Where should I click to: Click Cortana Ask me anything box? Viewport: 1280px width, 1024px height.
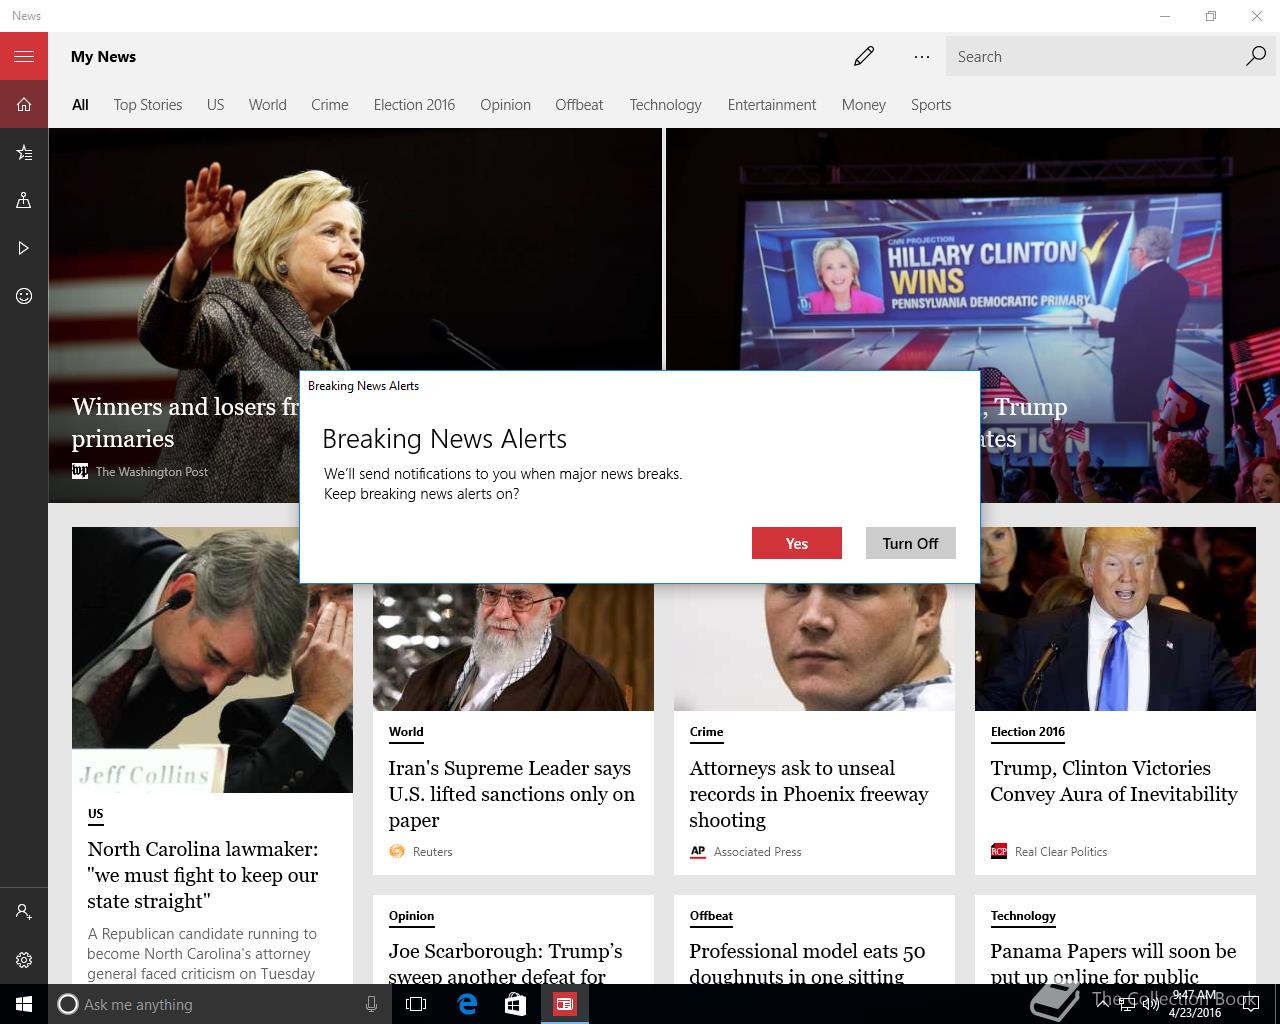point(218,1004)
